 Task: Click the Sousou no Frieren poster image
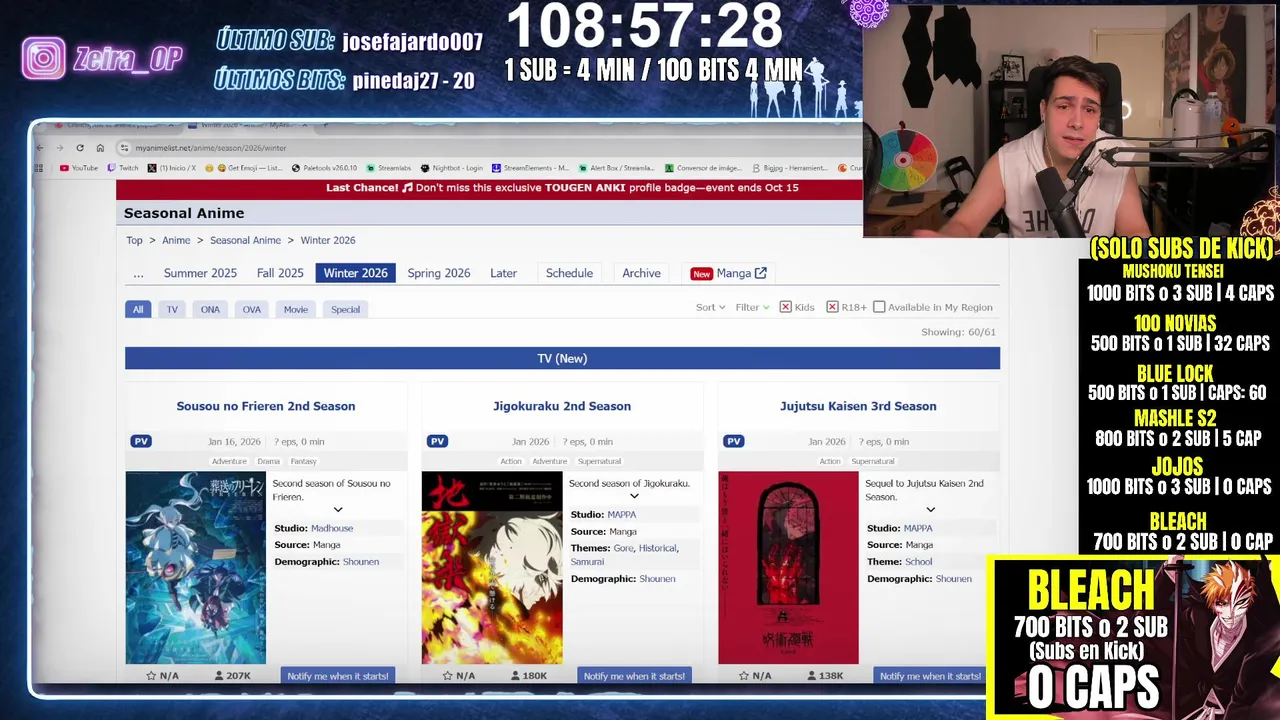point(196,568)
